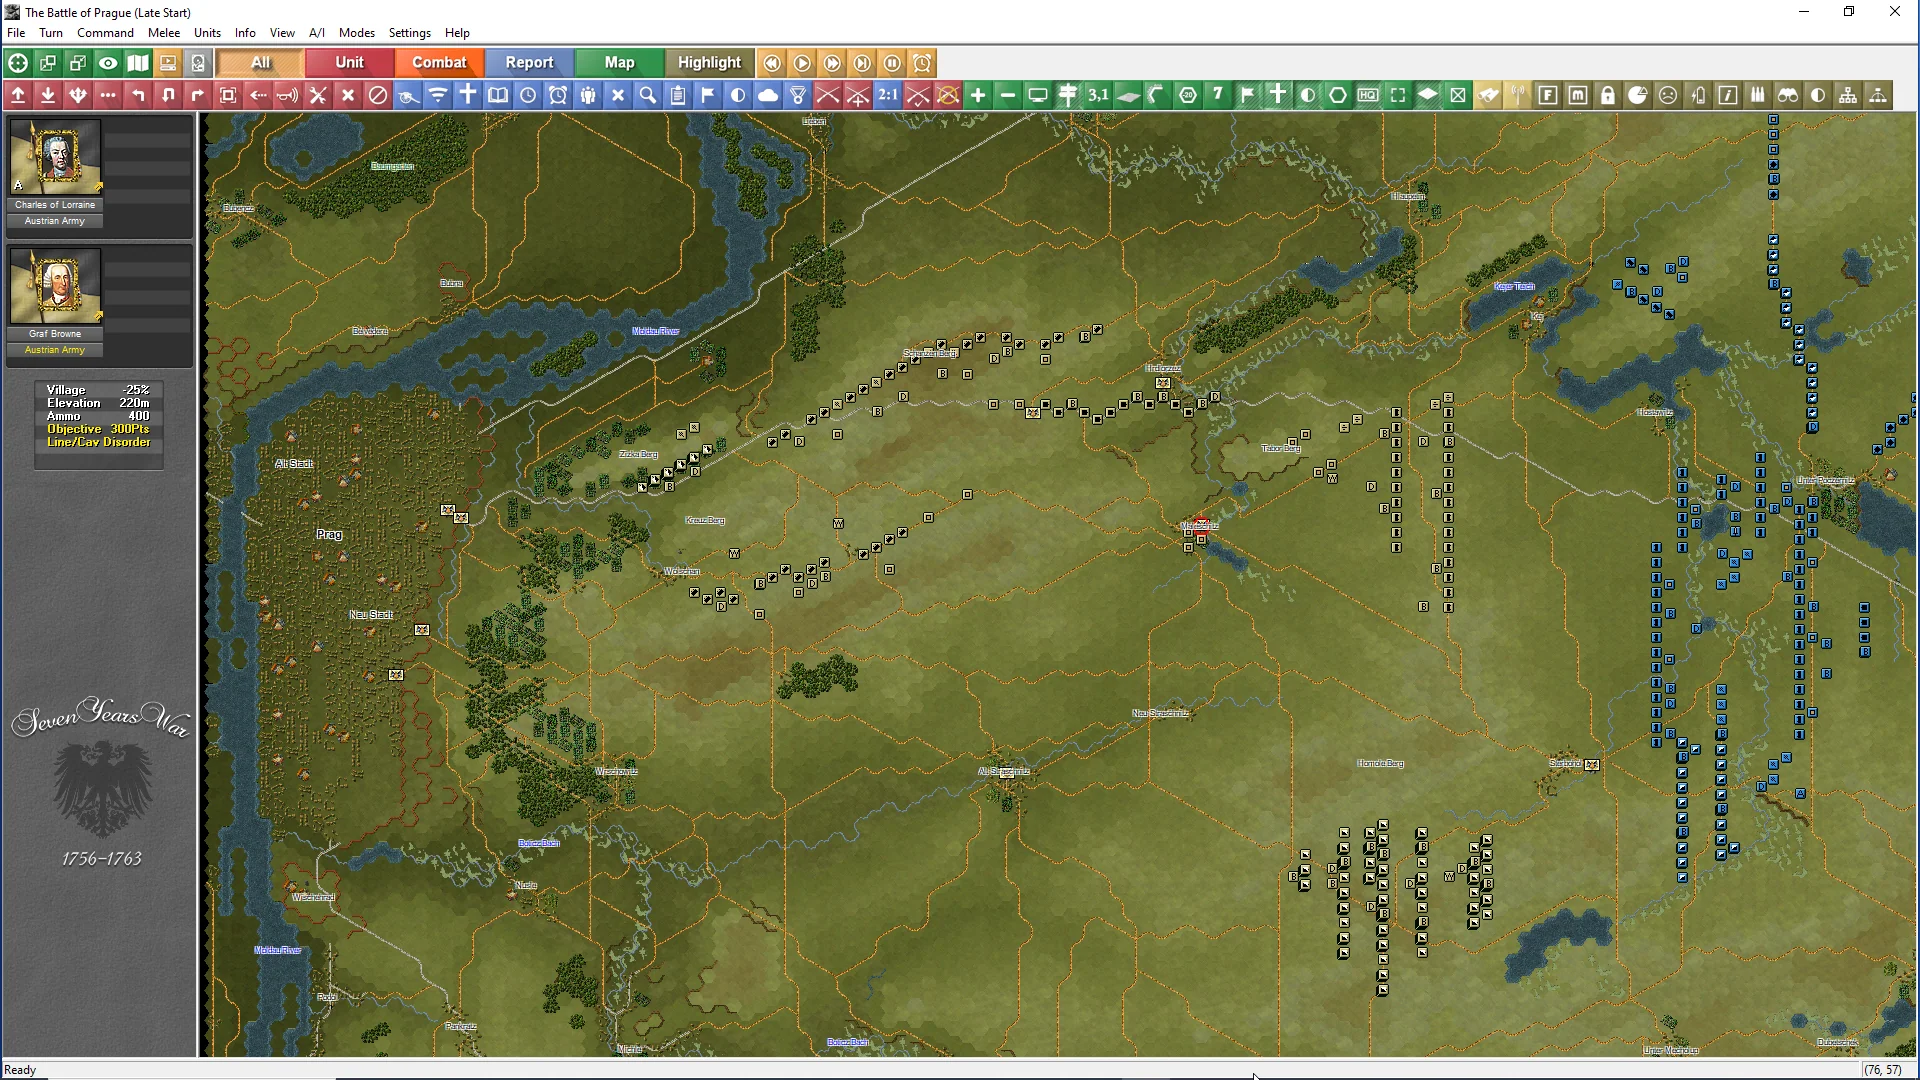Click the cloud weather icon
The width and height of the screenshot is (1920, 1080).
coord(768,95)
